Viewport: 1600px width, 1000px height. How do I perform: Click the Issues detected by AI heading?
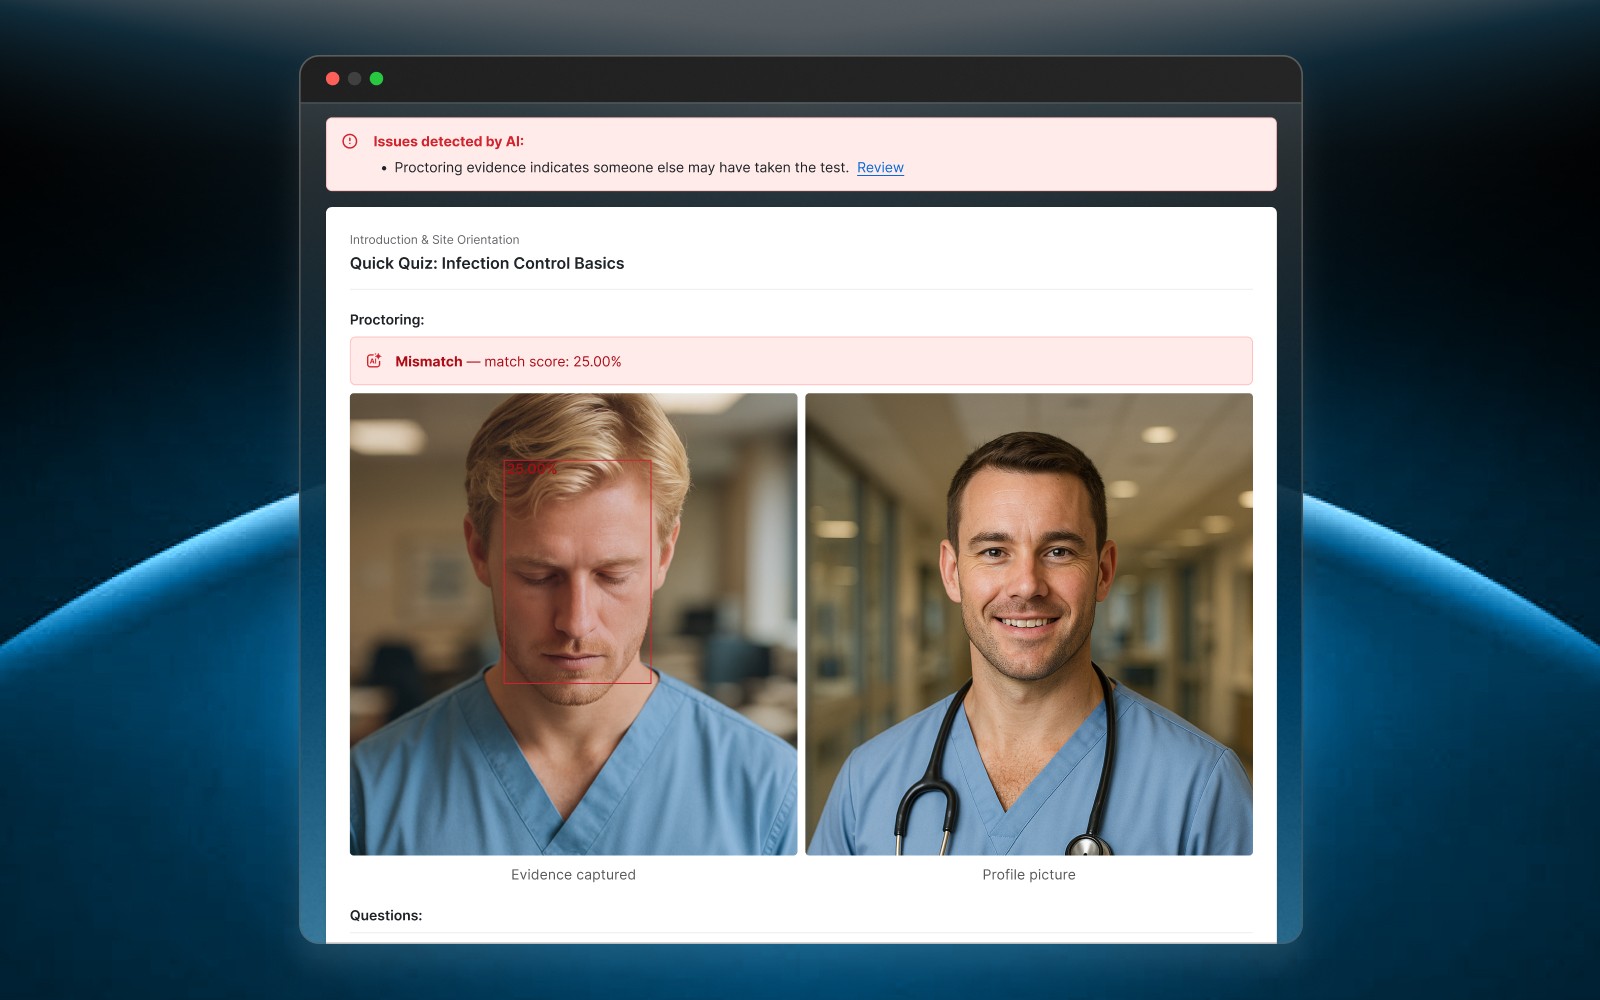point(449,141)
